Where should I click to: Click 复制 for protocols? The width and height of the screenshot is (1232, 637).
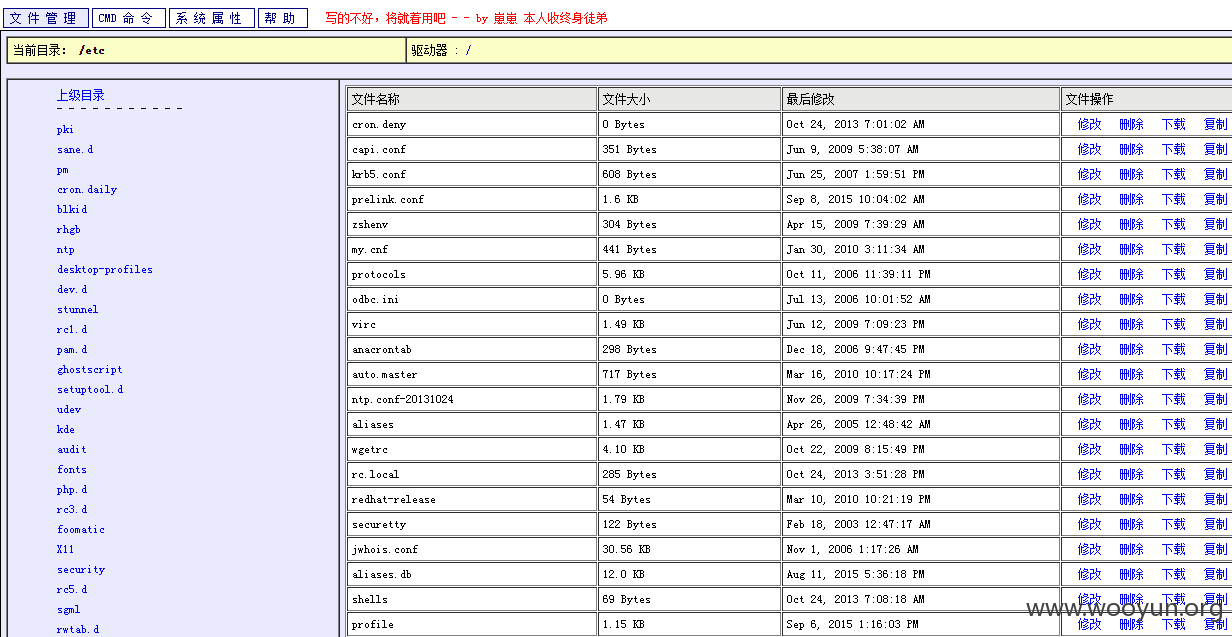pos(1215,274)
